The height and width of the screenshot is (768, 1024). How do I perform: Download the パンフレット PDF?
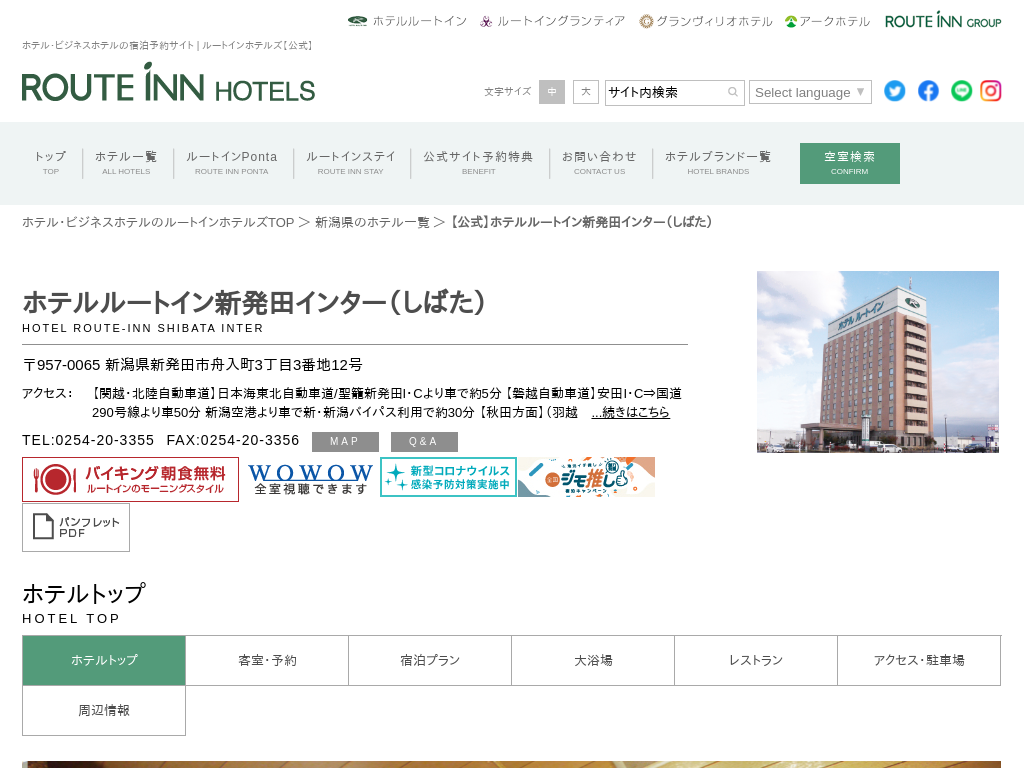(x=76, y=527)
